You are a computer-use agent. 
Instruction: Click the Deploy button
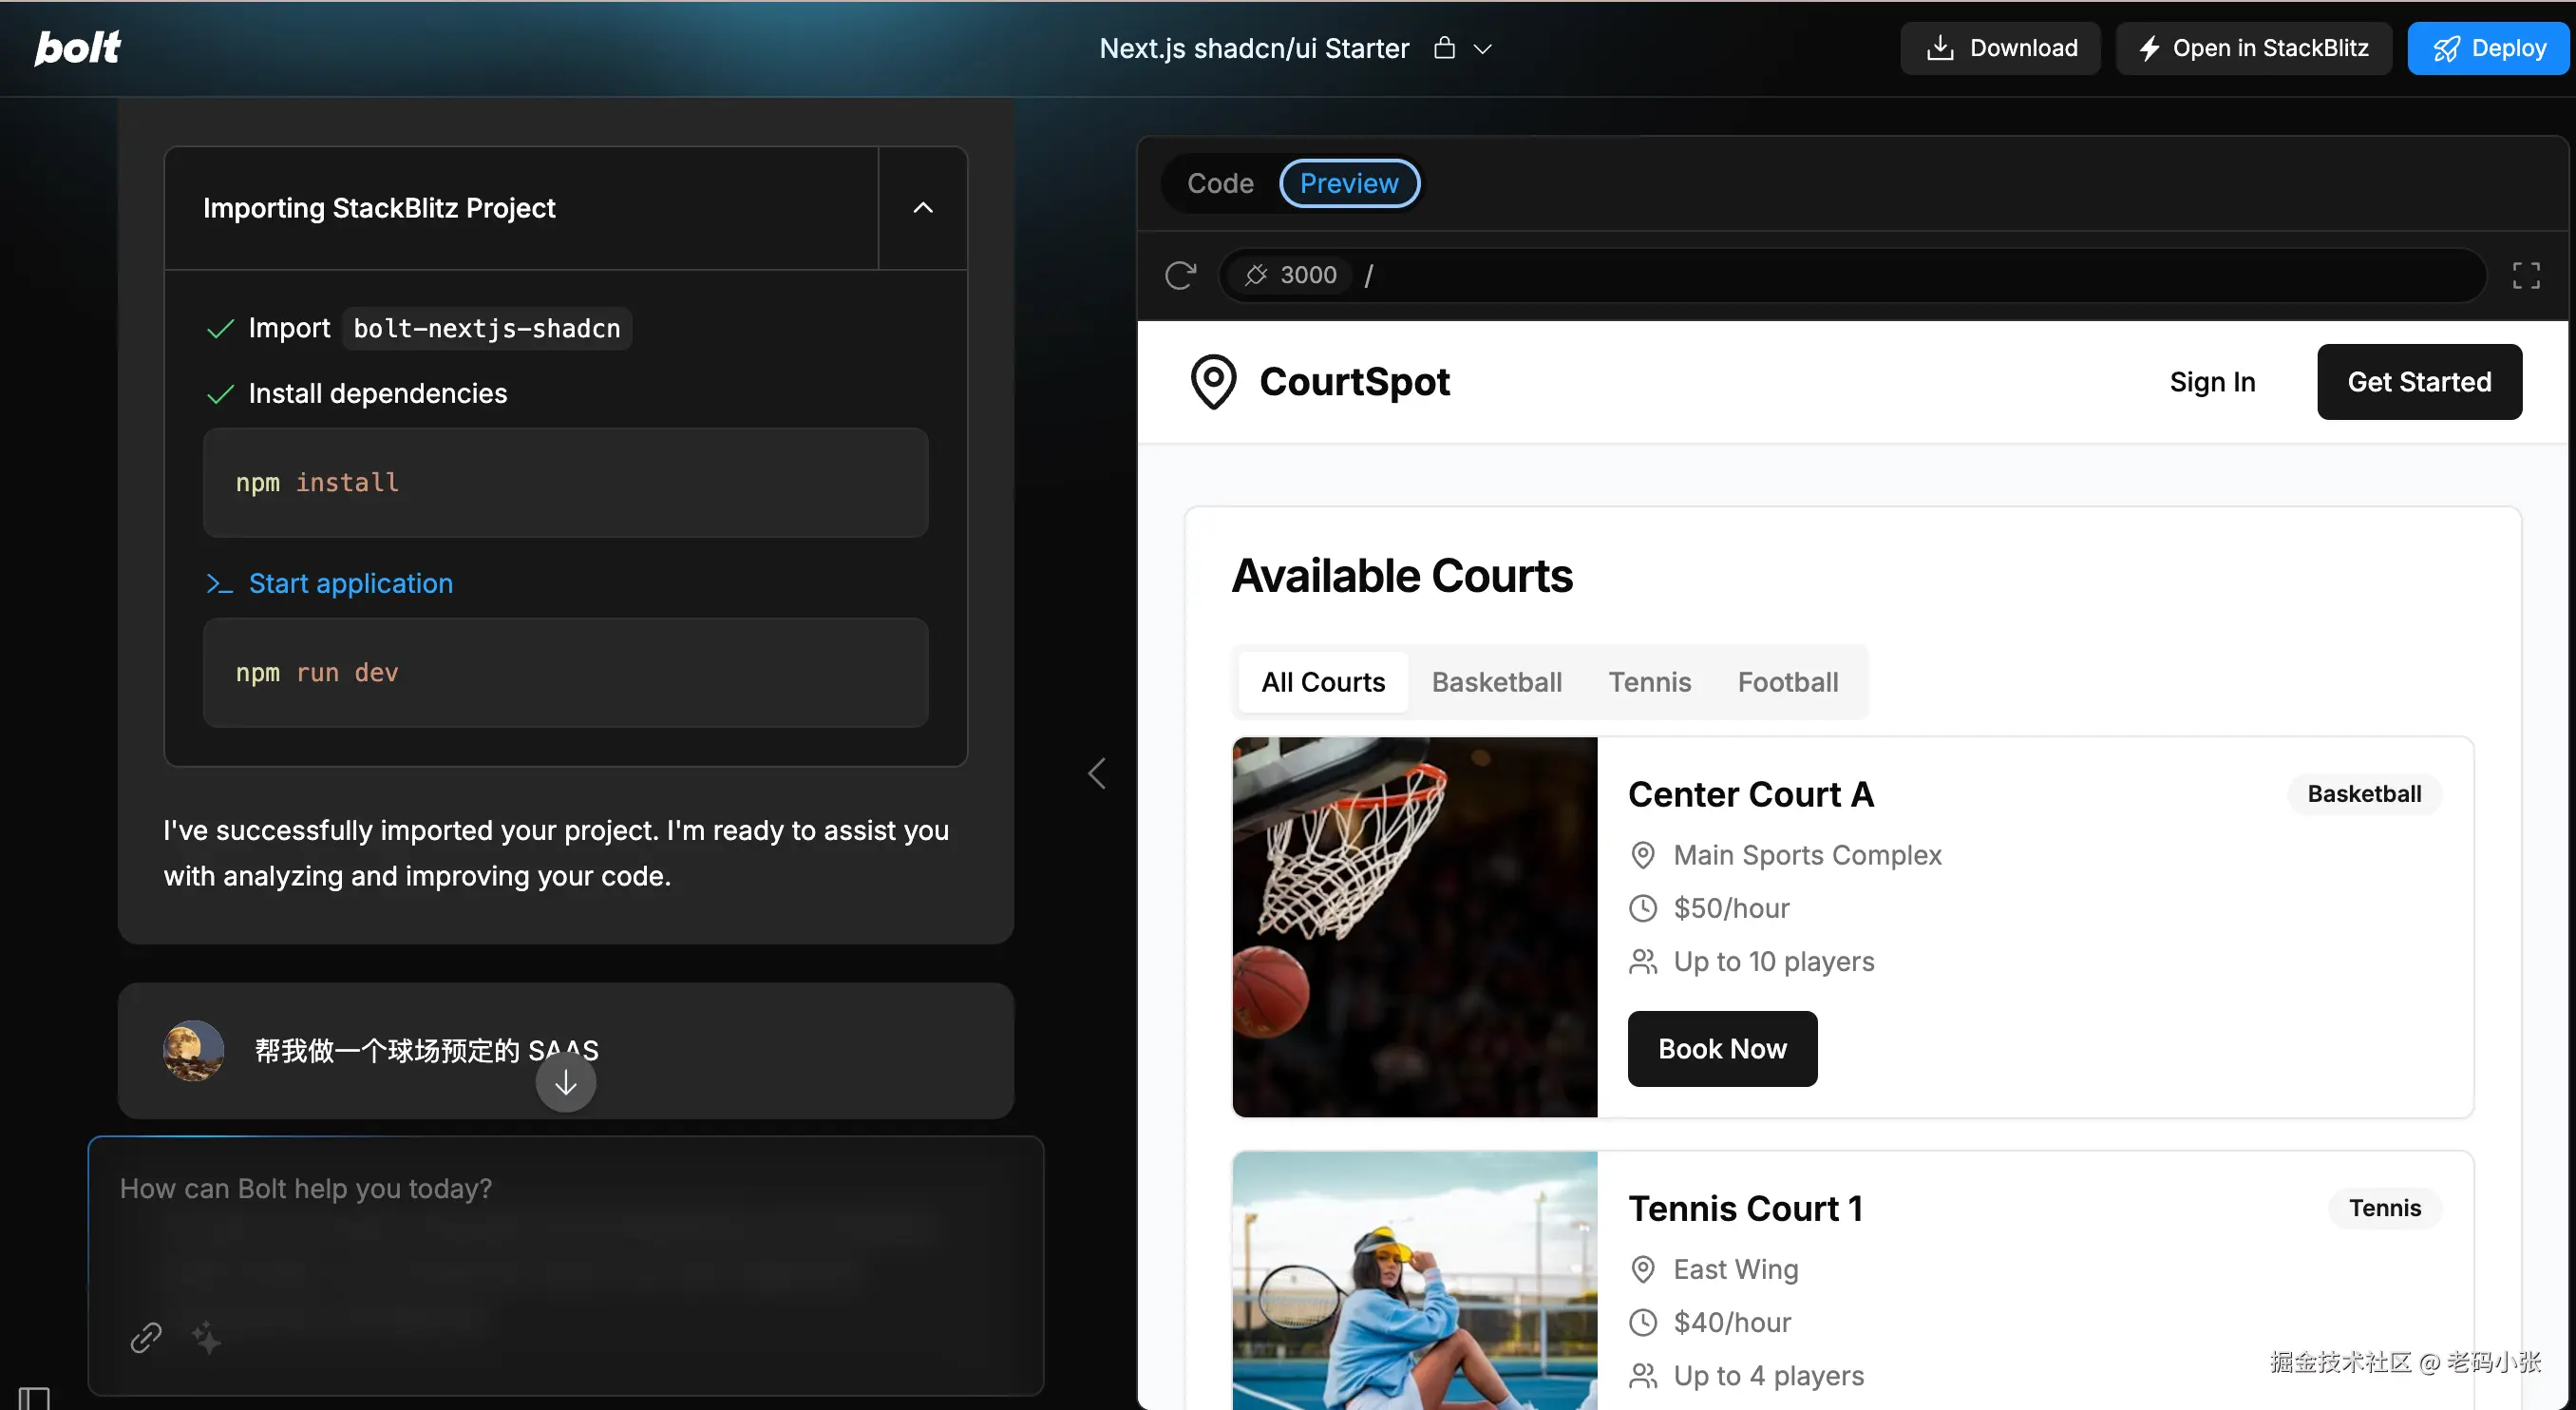(x=2488, y=48)
